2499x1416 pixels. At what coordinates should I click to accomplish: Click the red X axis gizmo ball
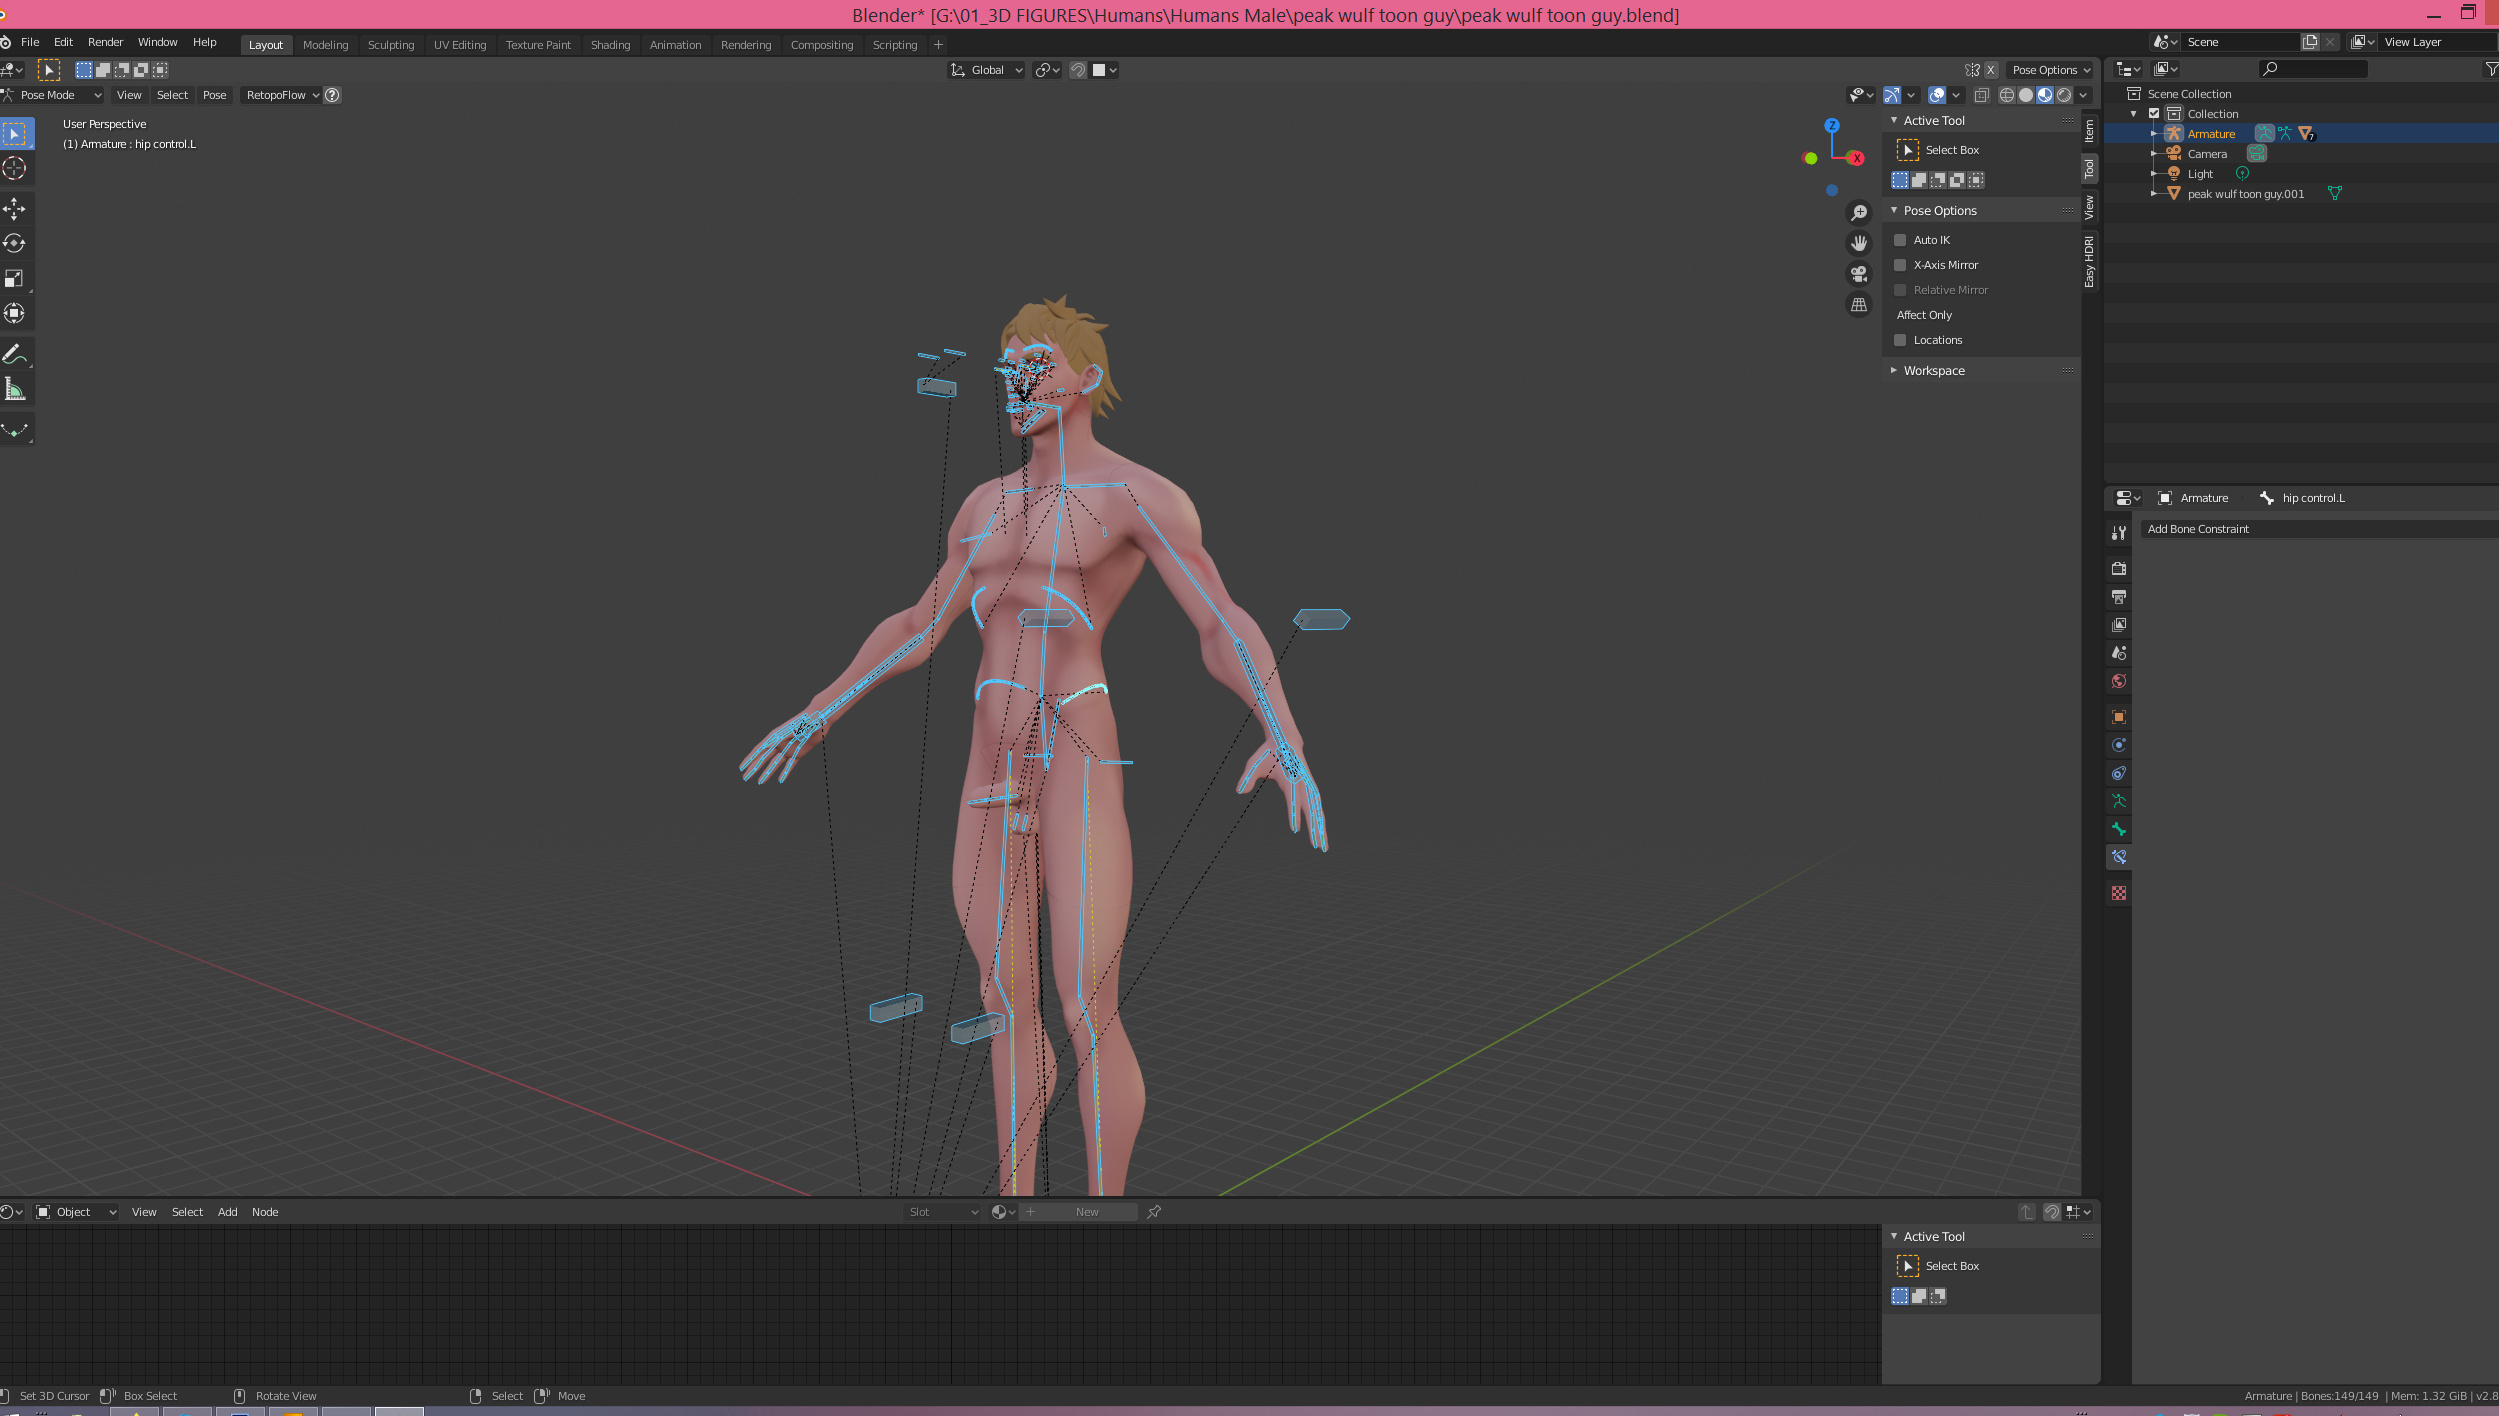pos(1856,158)
